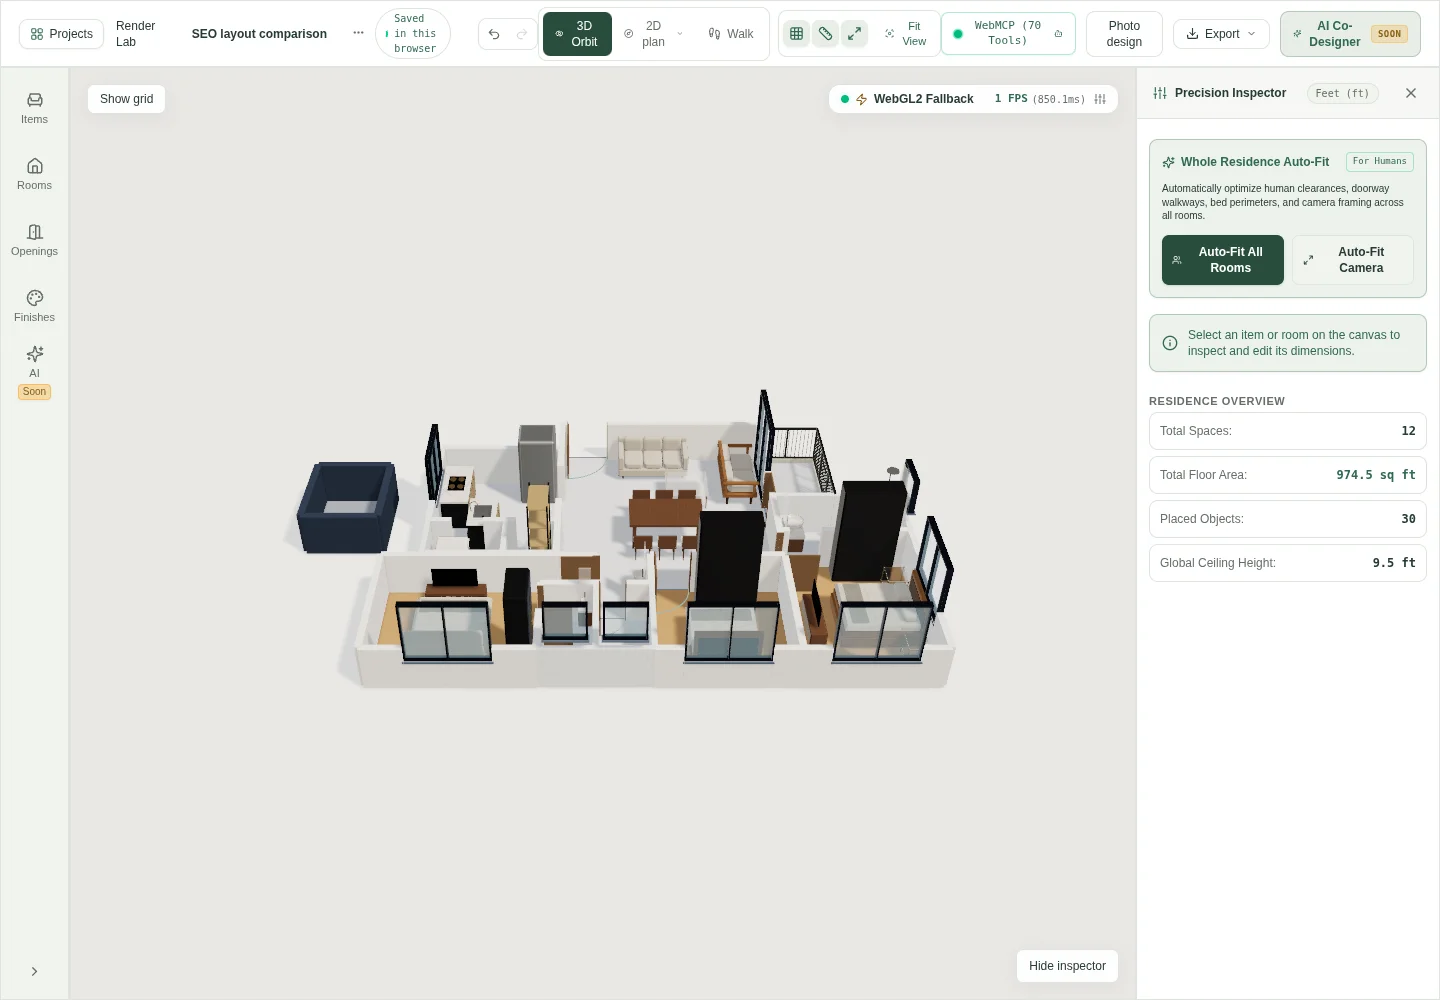The image size is (1440, 1000).
Task: Toggle the ruler measurement tool
Action: [825, 34]
